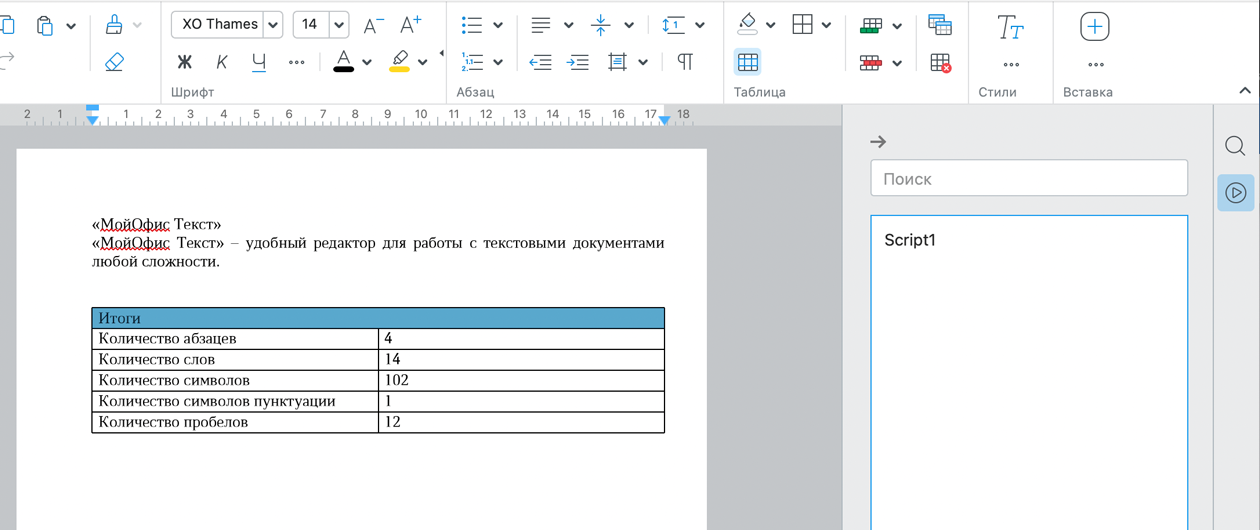Click the format painter brush icon
Viewport: 1260px width, 530px height.
tap(114, 25)
